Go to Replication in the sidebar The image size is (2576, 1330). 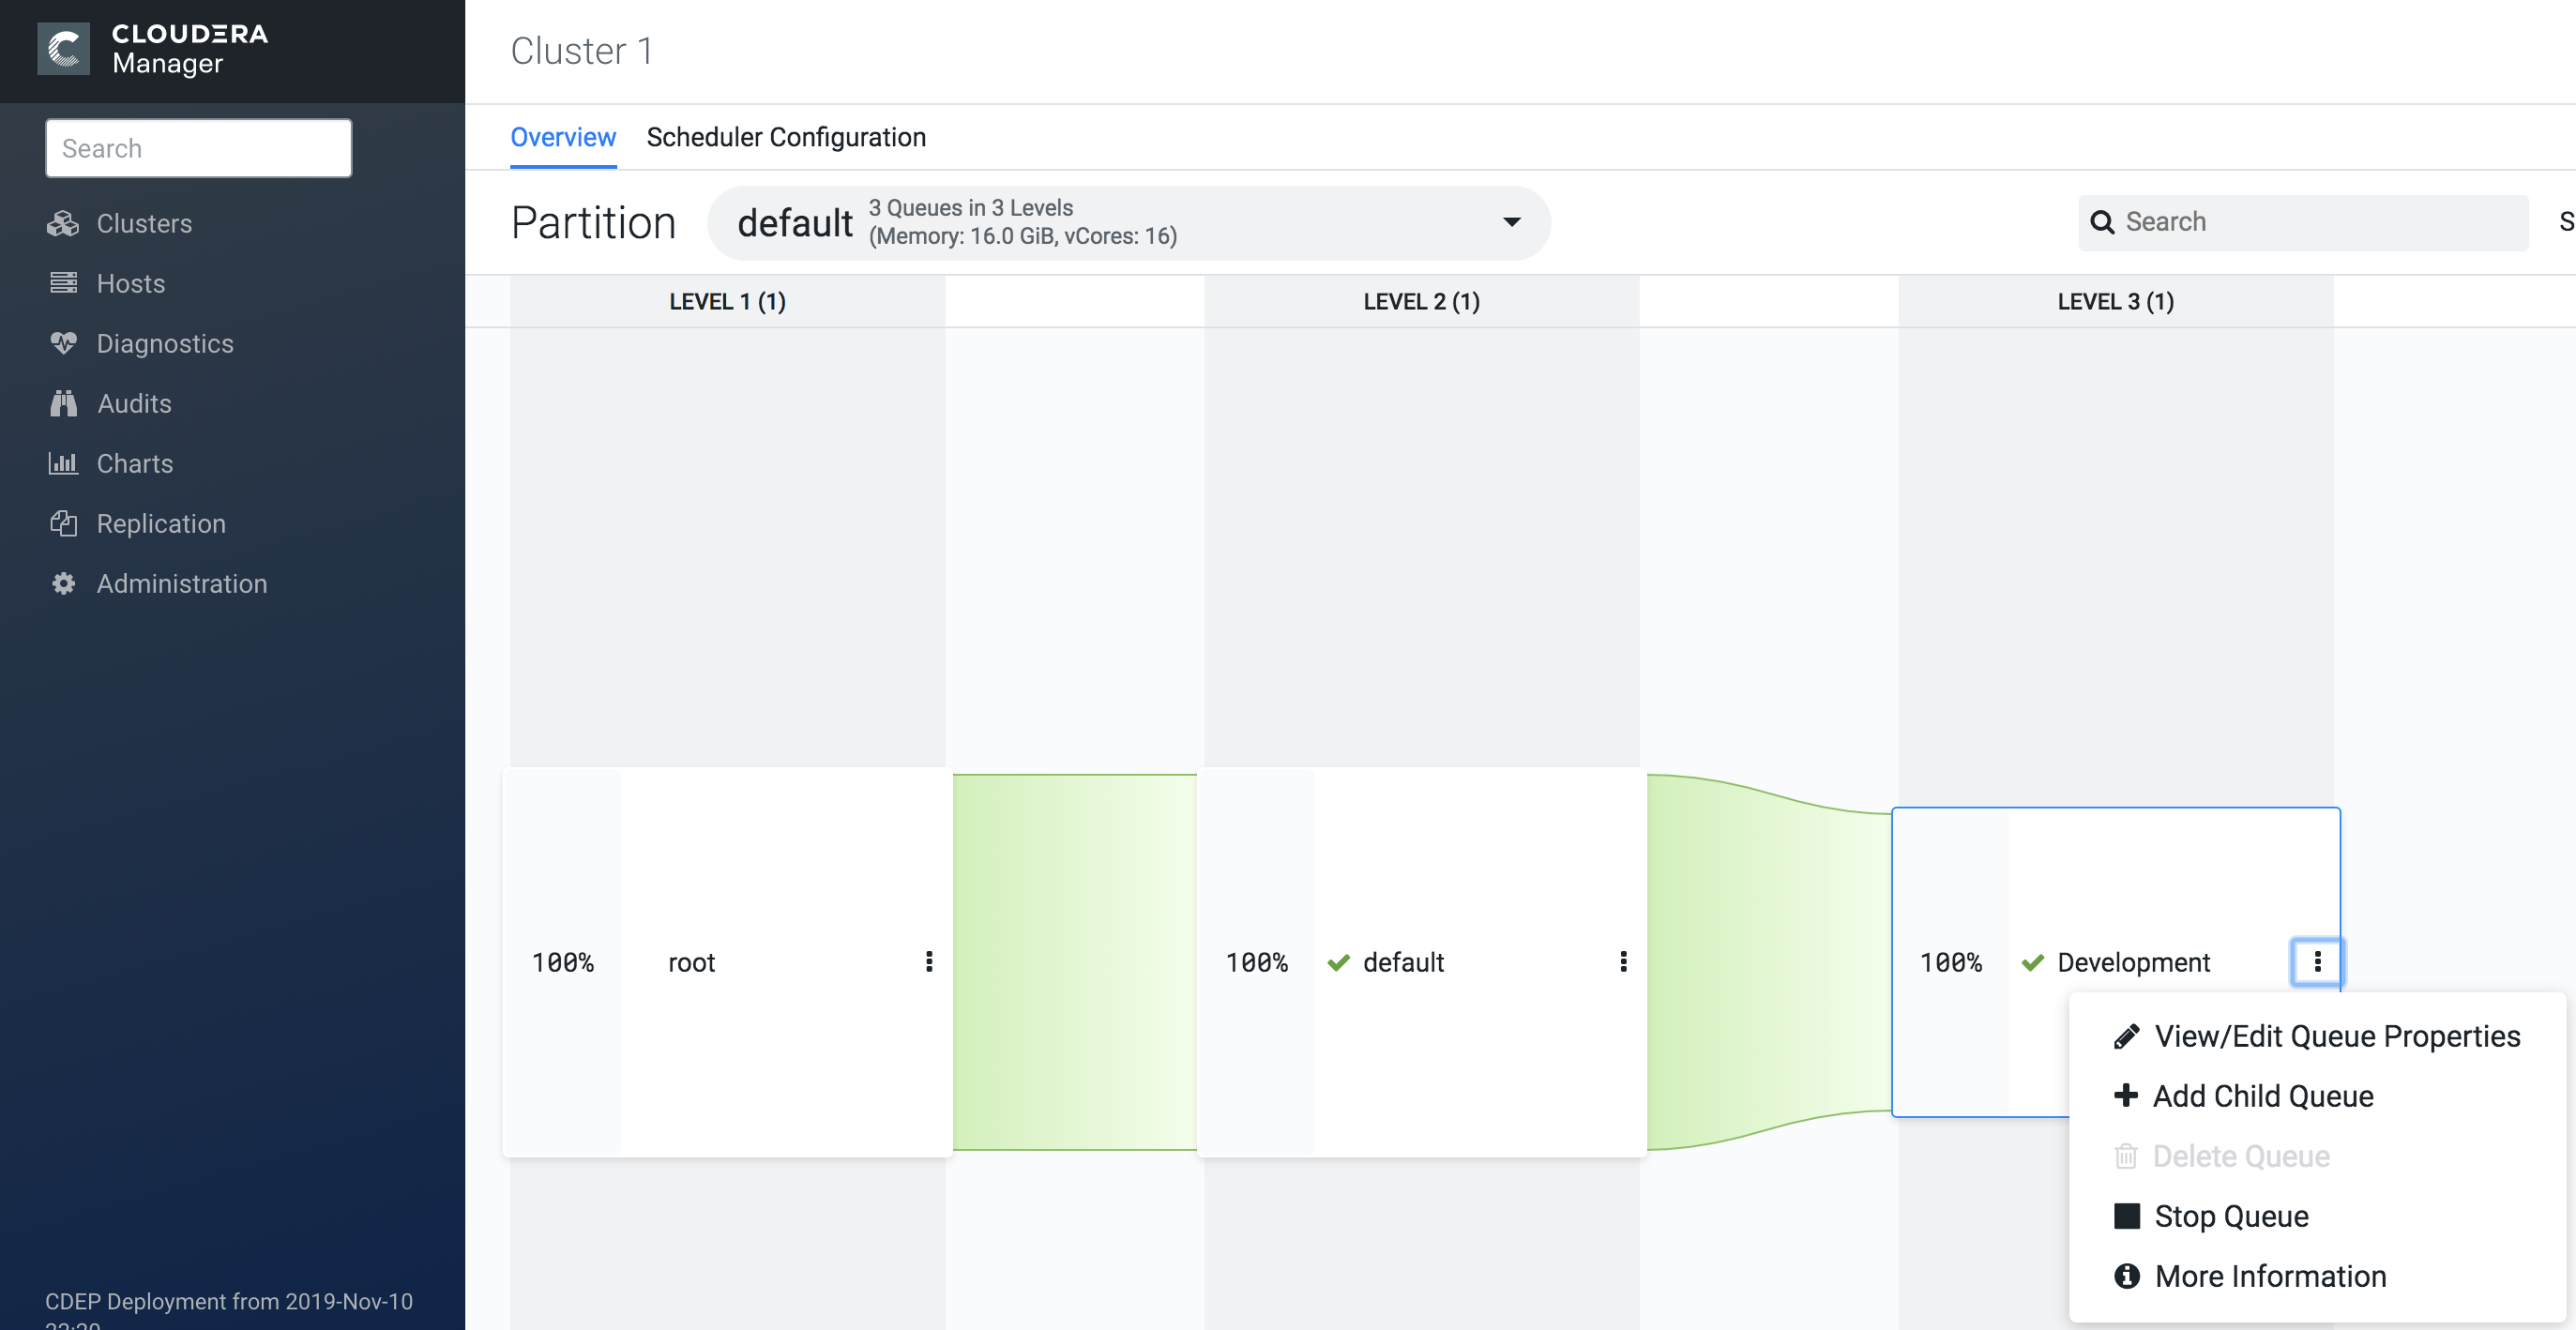(x=160, y=523)
